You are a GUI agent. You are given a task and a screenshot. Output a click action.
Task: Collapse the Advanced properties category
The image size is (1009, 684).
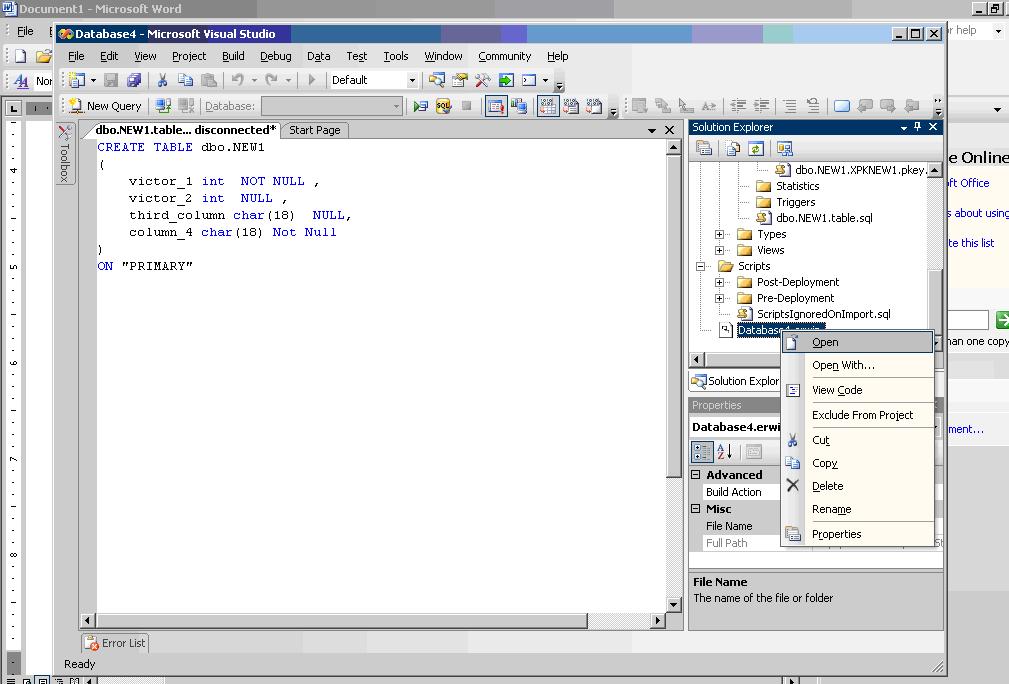696,475
